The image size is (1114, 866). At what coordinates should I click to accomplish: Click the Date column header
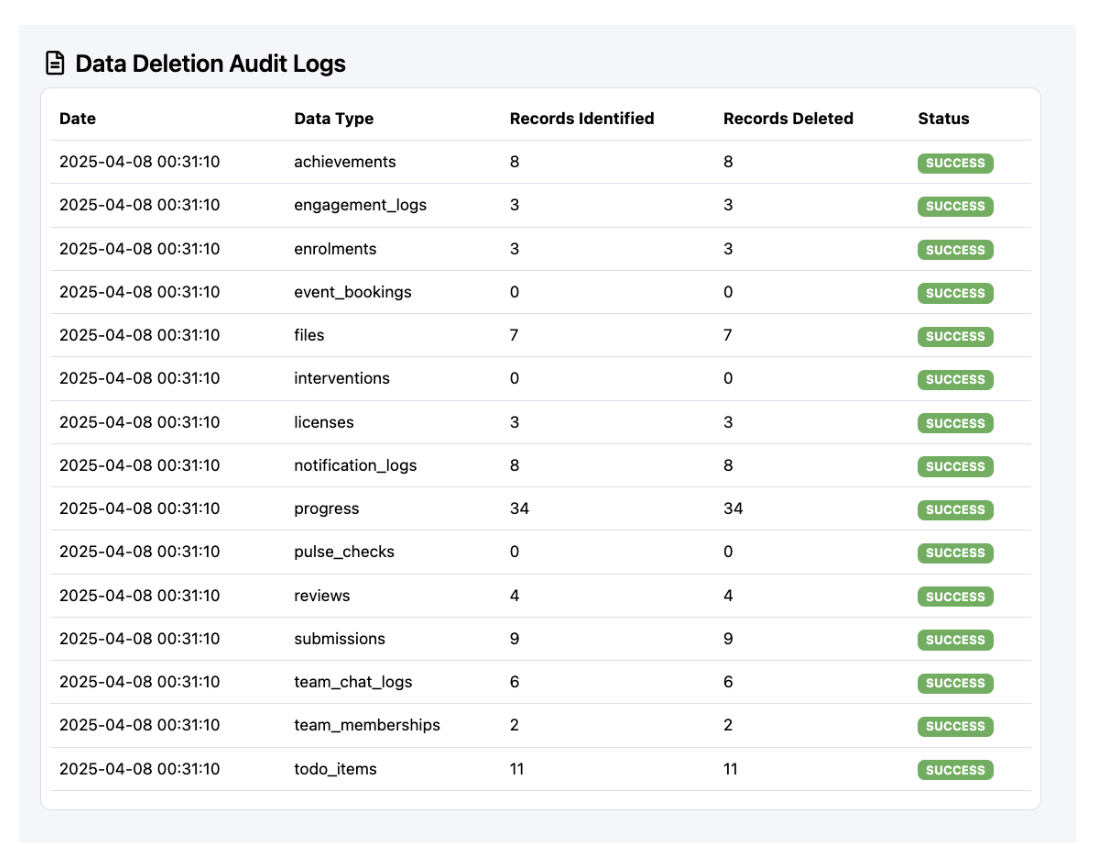pyautogui.click(x=78, y=118)
